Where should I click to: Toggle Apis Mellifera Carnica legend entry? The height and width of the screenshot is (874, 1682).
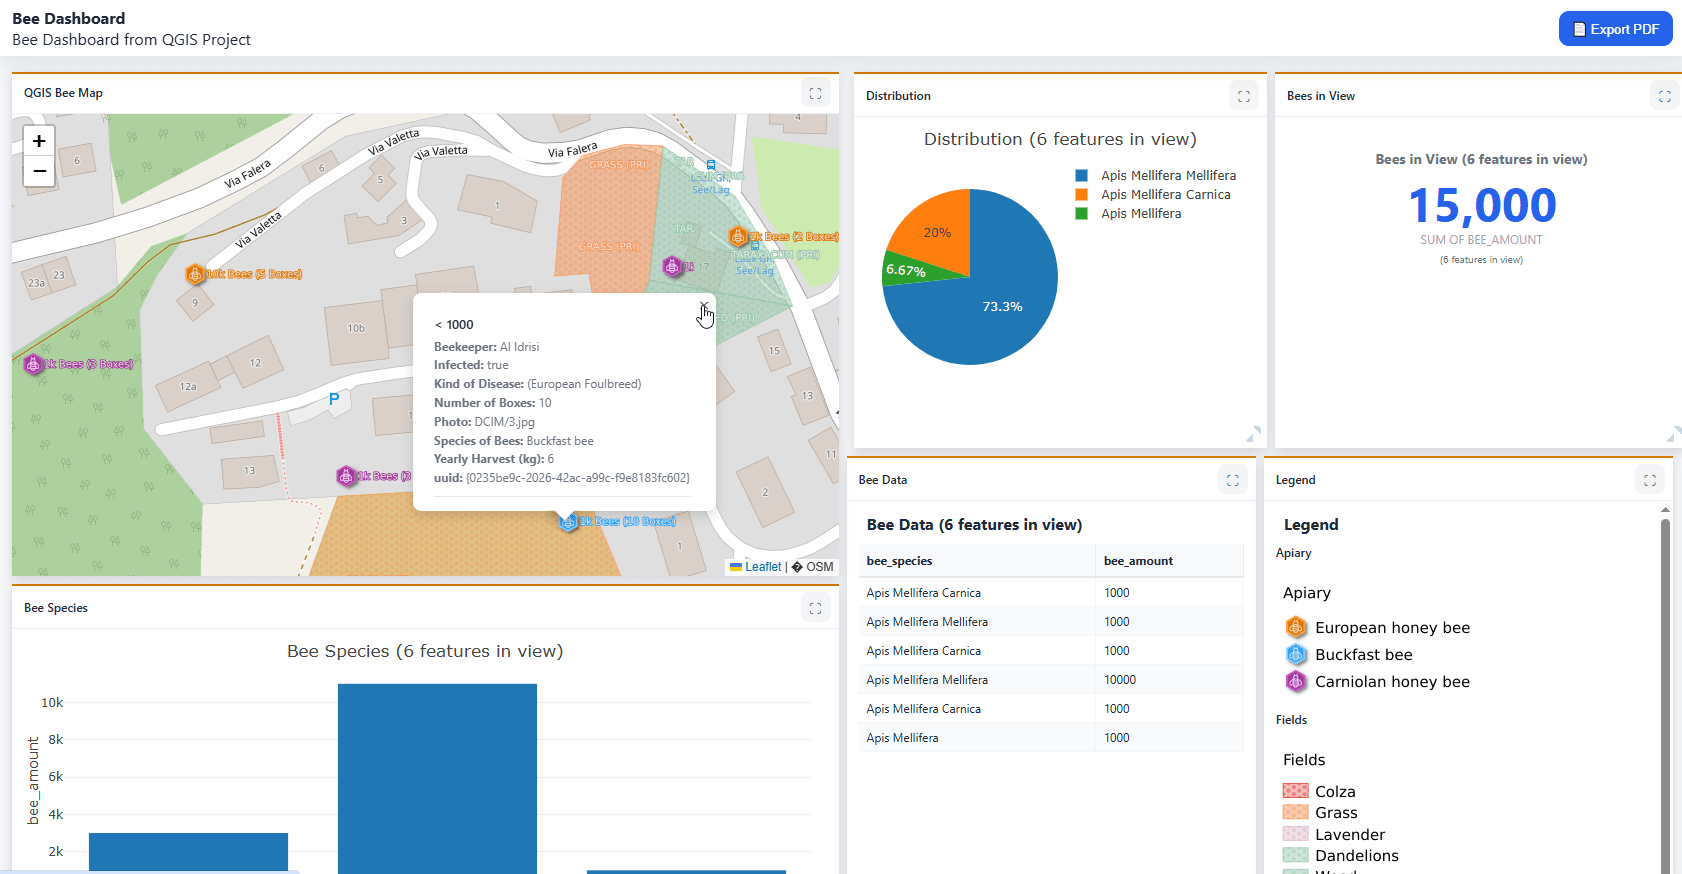(x=1165, y=195)
